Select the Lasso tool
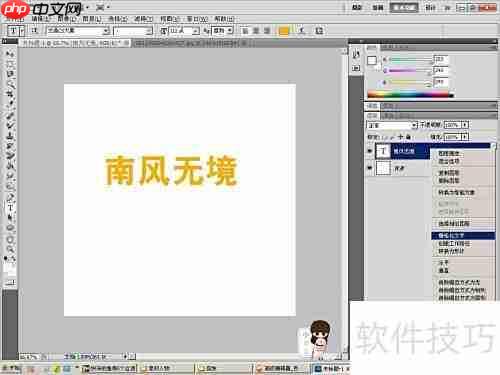 pos(10,74)
